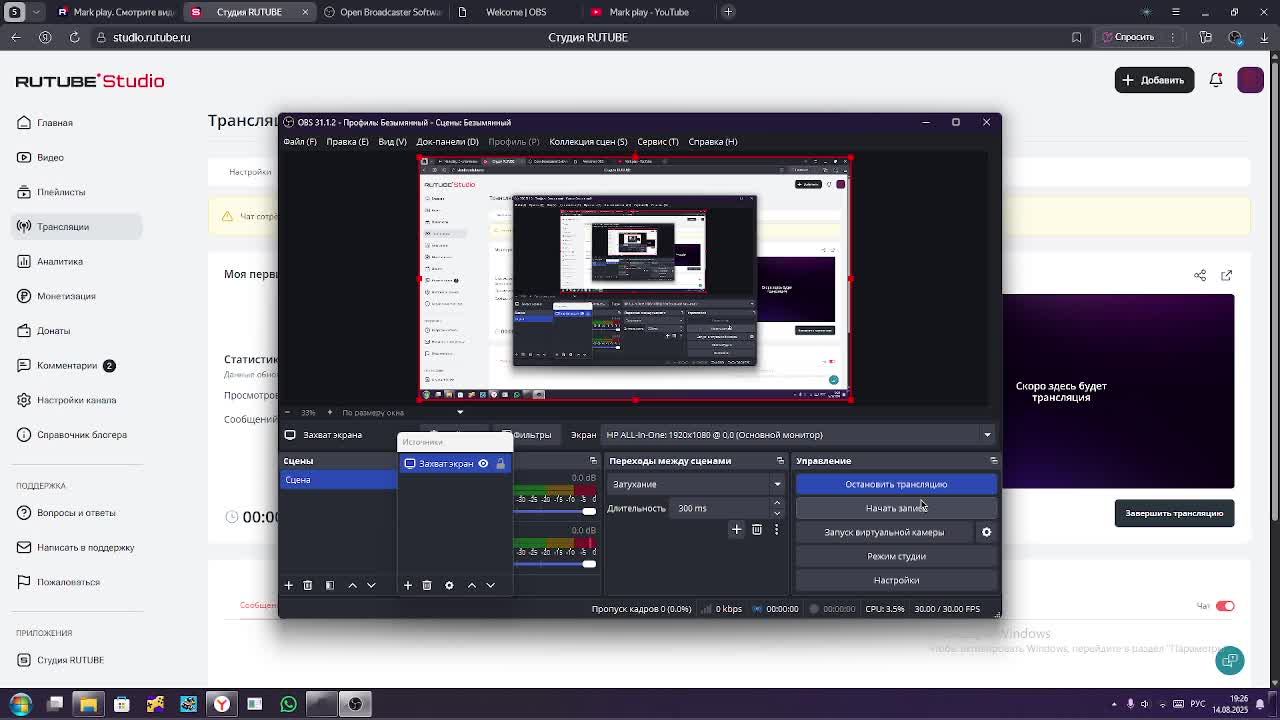1280x720 pixels.
Task: Bookmark the page in the address bar
Action: [1076, 37]
